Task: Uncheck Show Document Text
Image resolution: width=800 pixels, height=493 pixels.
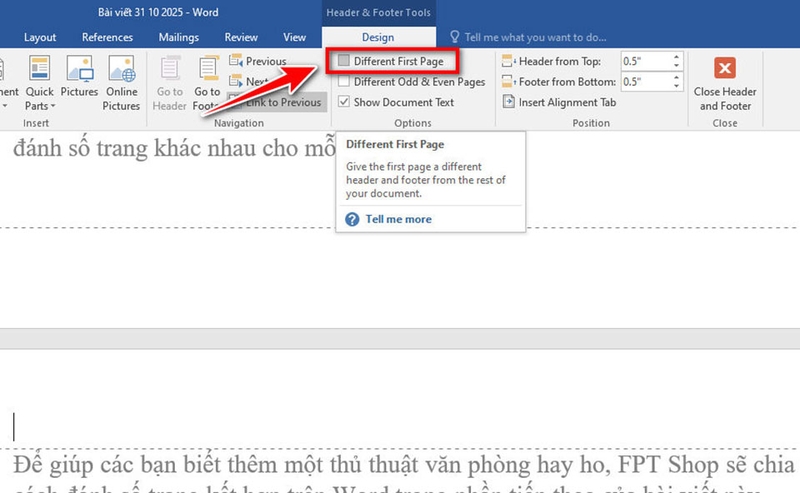Action: pyautogui.click(x=344, y=102)
